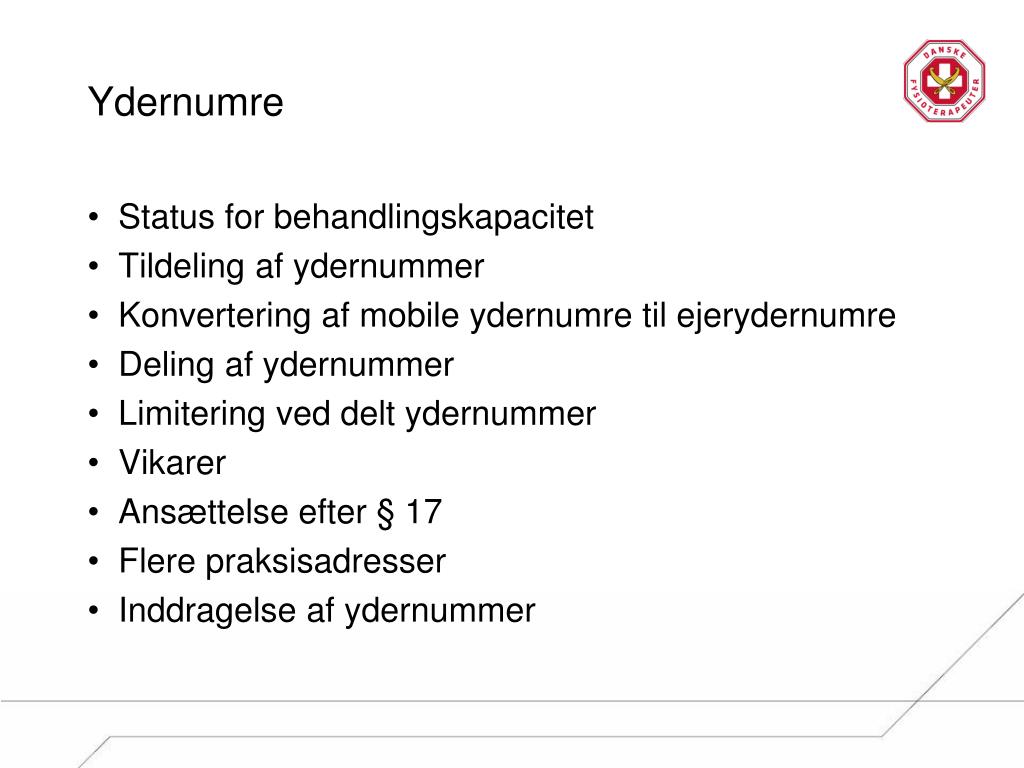Click the word praksisadresser

click(326, 562)
